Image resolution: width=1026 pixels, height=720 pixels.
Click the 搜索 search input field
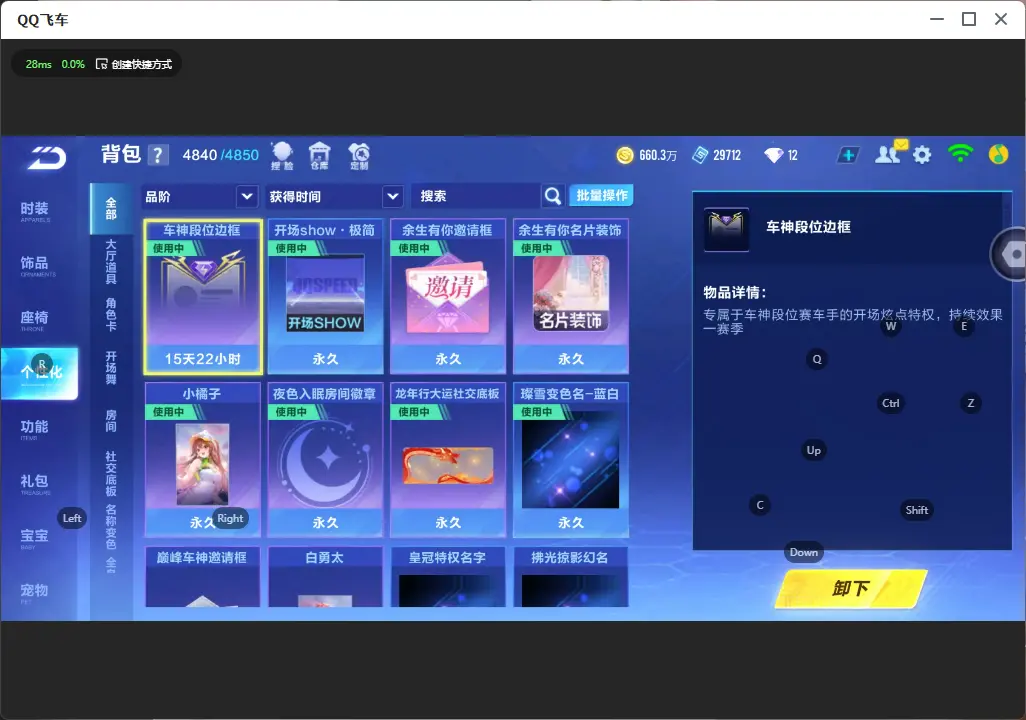(x=476, y=196)
